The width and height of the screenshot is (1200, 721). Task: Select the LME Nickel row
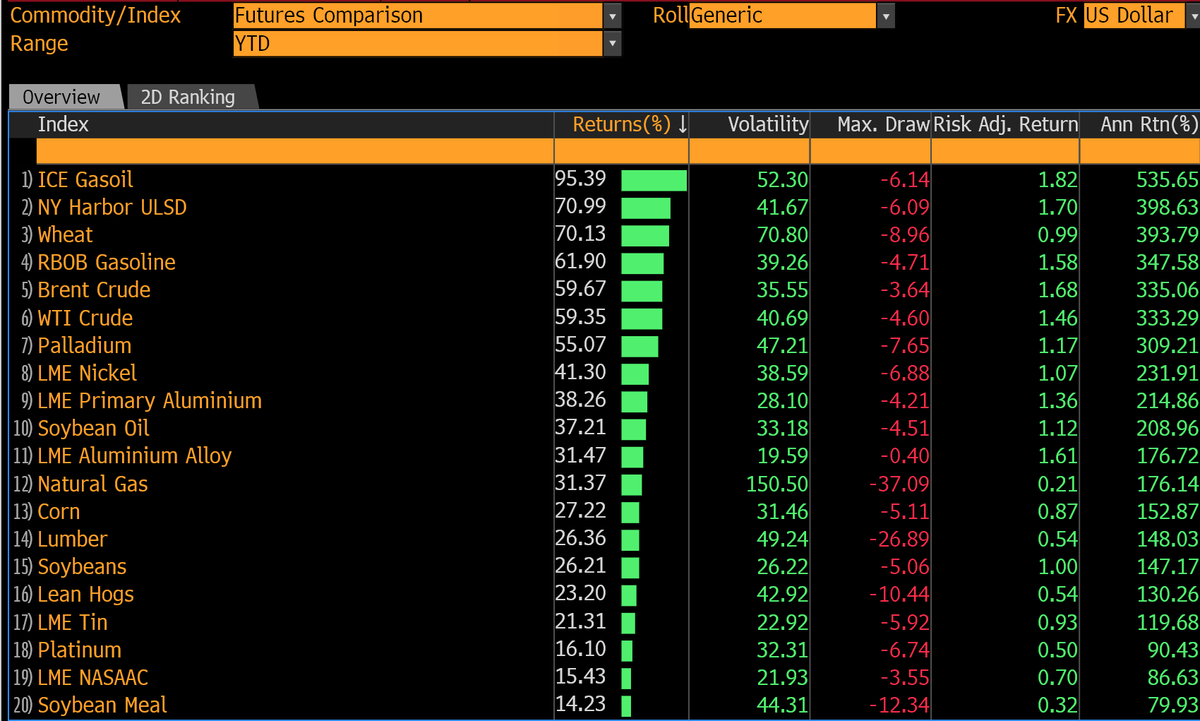[x=604, y=373]
